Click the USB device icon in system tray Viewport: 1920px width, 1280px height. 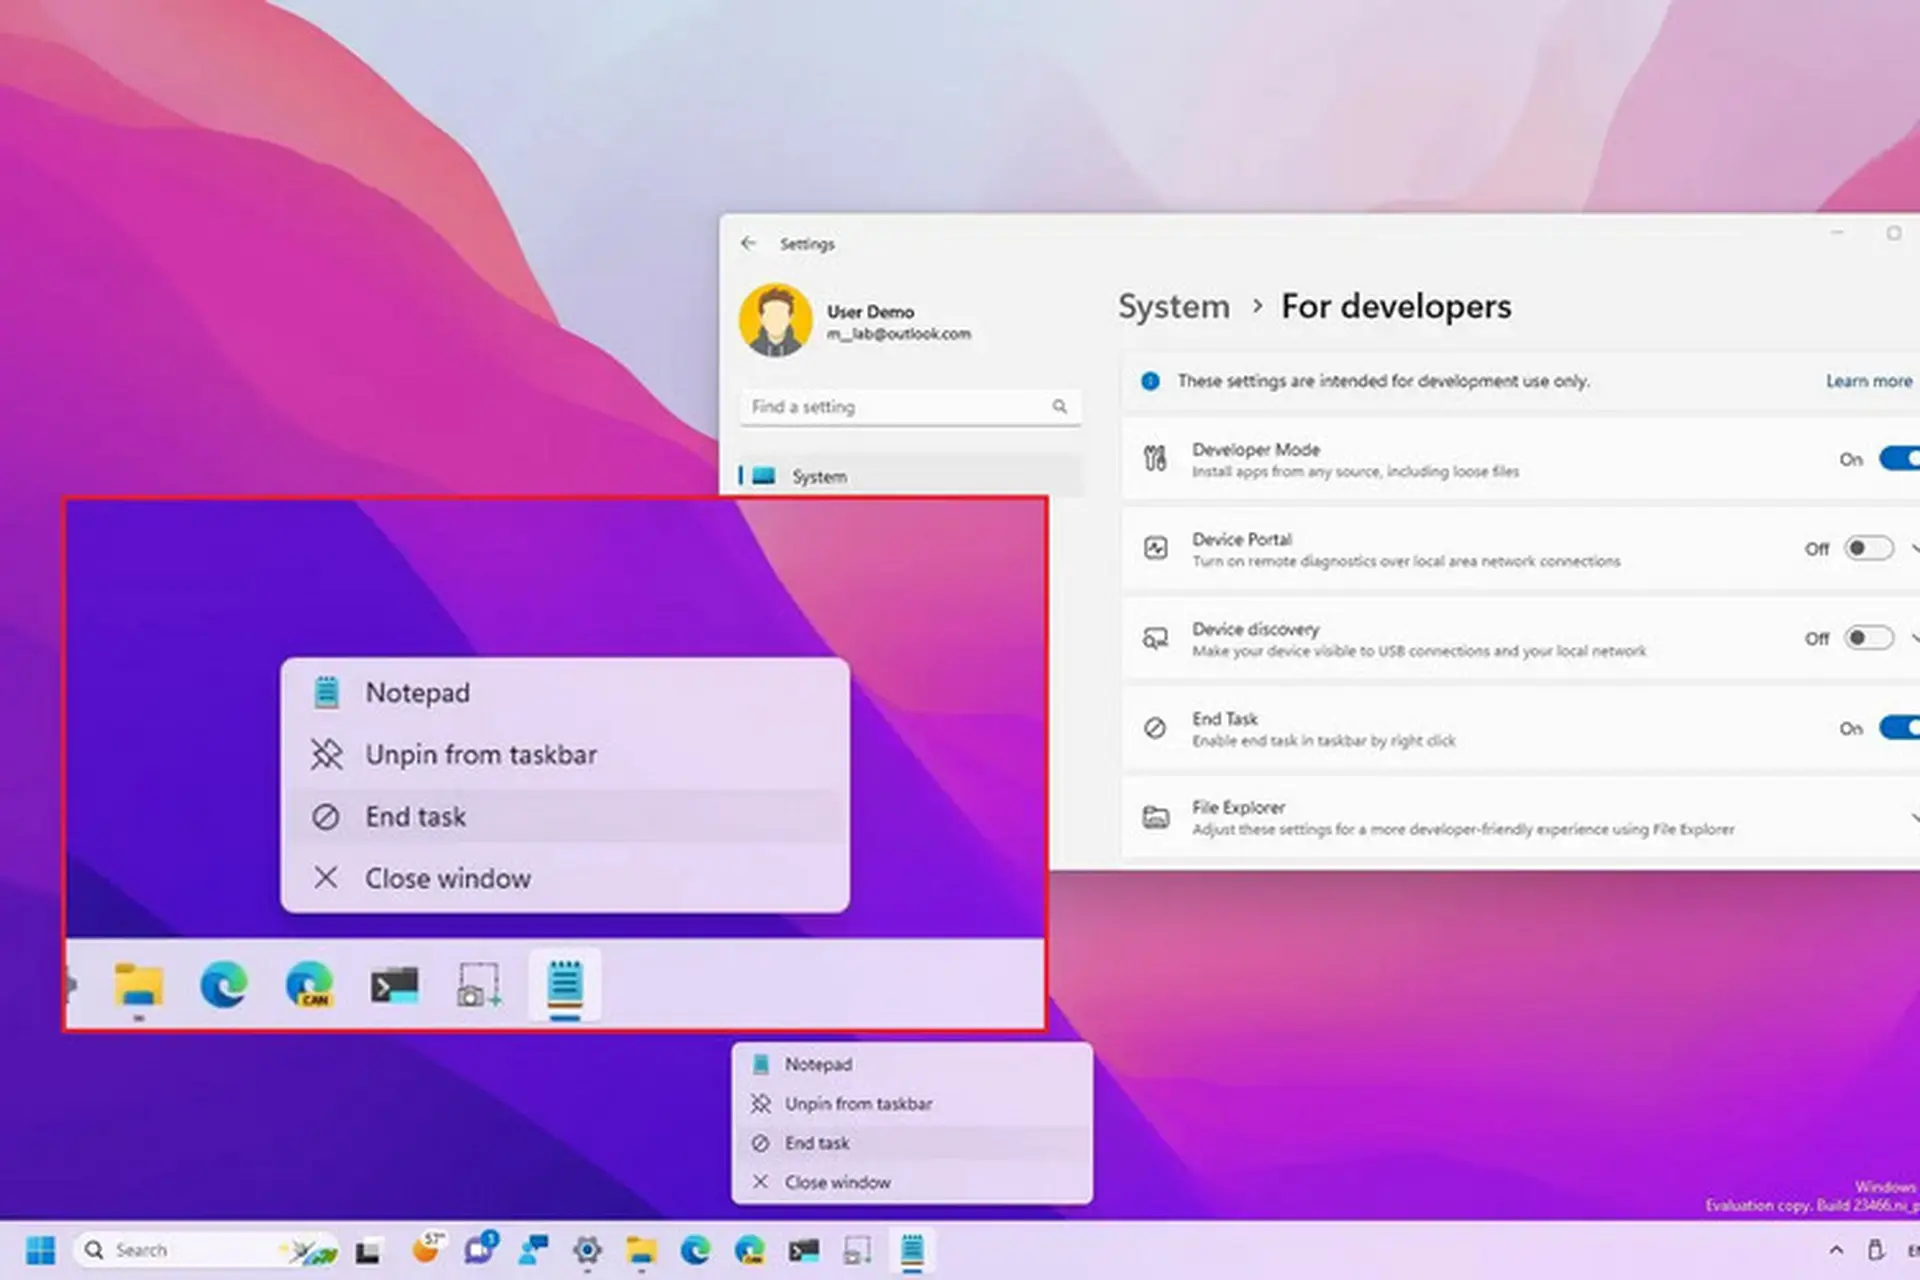click(1876, 1250)
